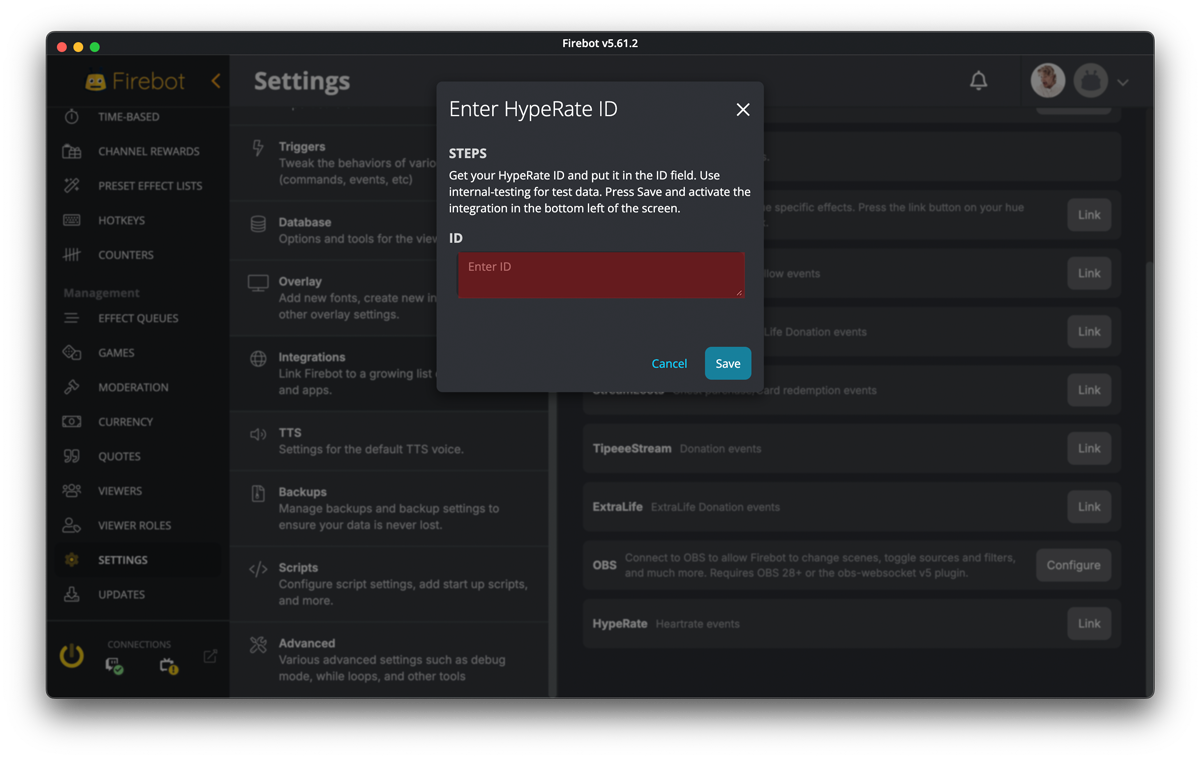Click the bot account avatar
The image size is (1200, 759).
[x=1090, y=81]
